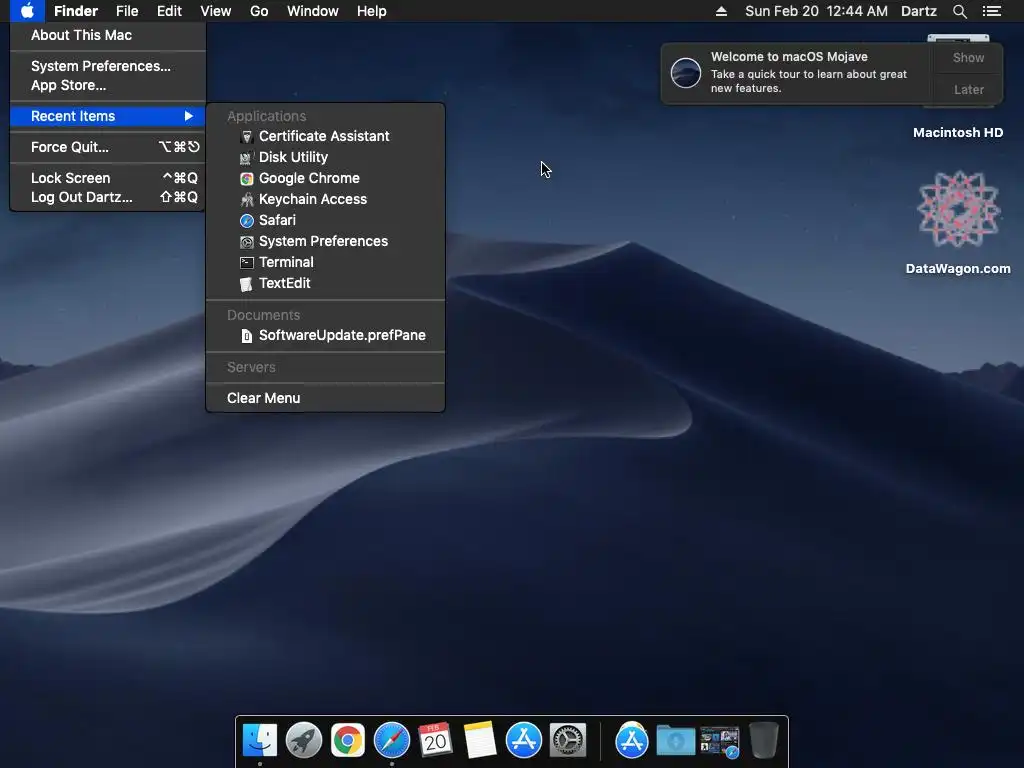The width and height of the screenshot is (1024, 768).
Task: Open the Trash in the Dock
Action: 763,741
